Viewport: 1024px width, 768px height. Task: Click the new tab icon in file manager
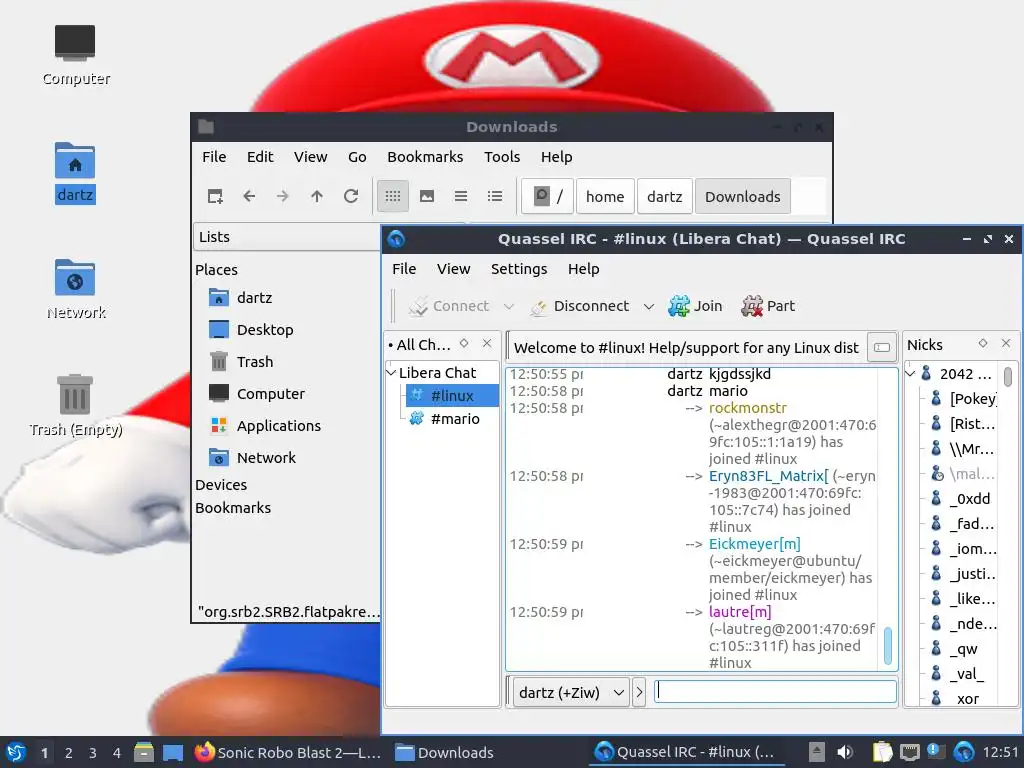coord(215,196)
